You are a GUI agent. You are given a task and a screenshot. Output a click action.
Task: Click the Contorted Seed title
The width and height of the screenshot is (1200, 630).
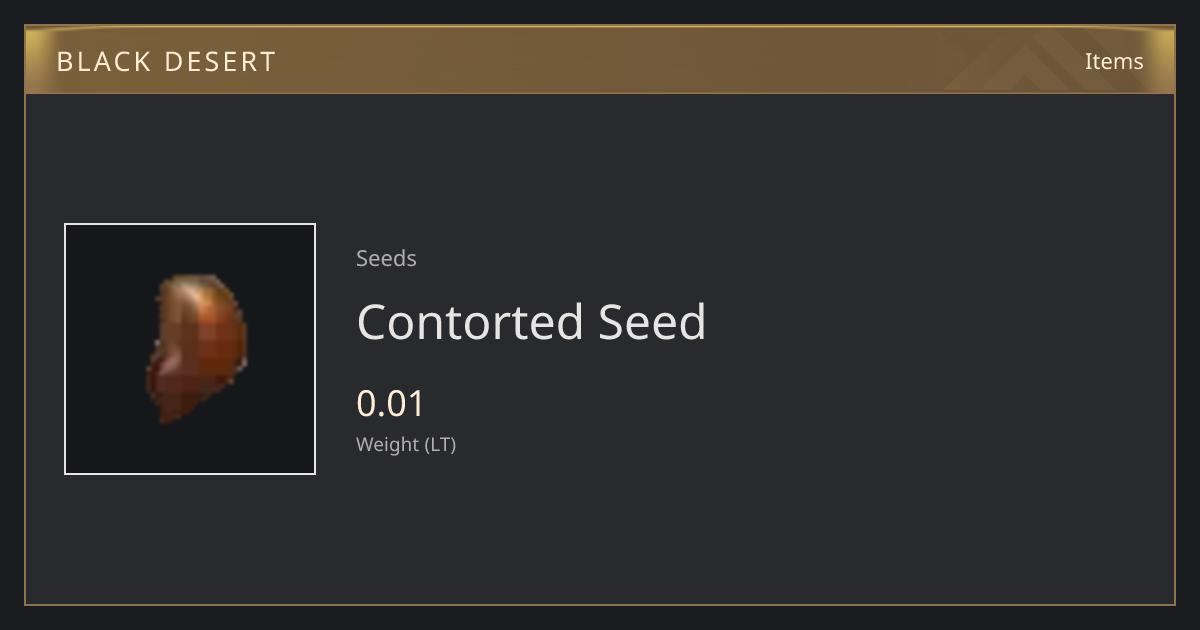531,322
